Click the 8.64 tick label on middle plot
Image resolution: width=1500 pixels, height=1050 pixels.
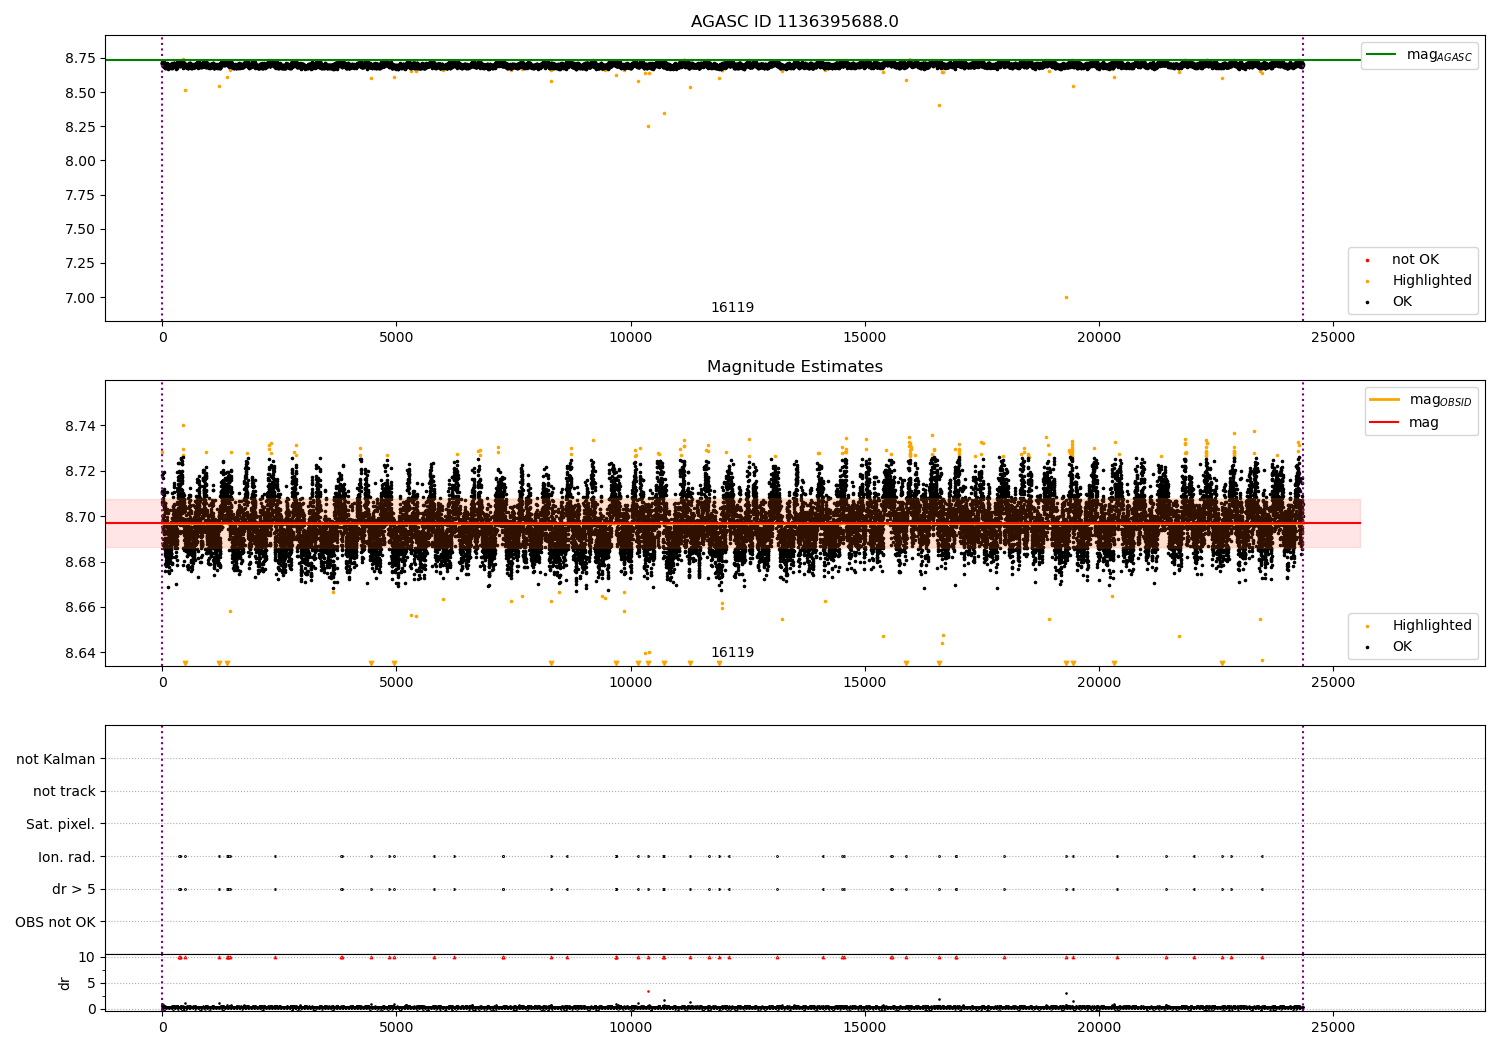click(x=78, y=653)
